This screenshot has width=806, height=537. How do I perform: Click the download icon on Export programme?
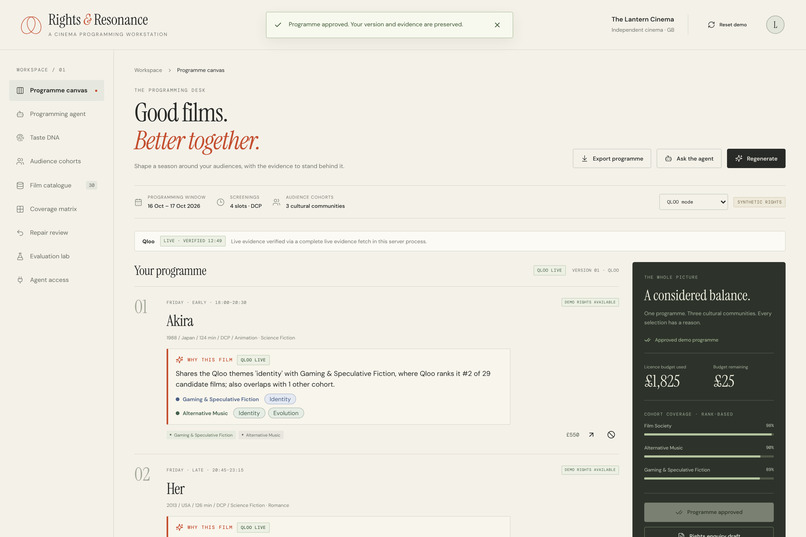(584, 158)
